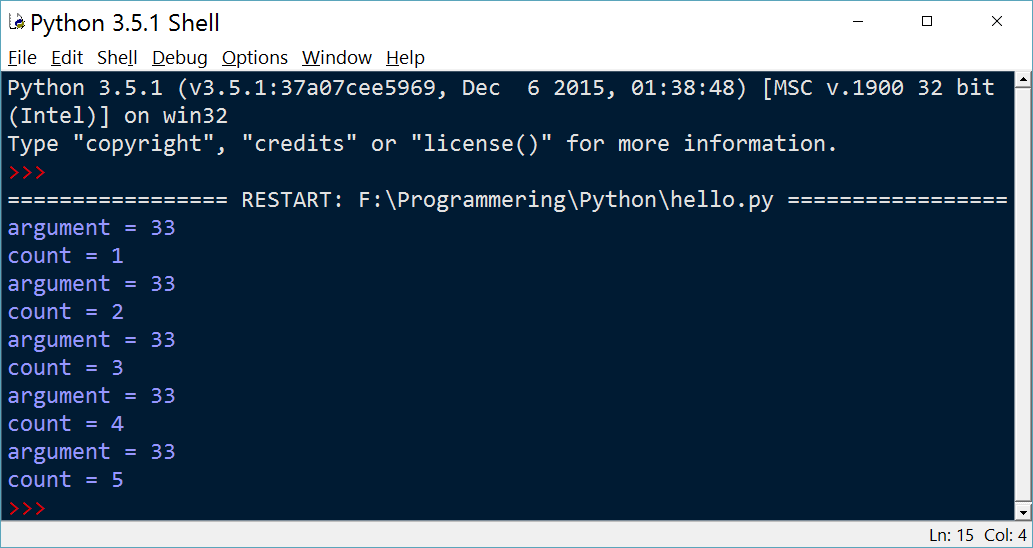Open the Edit menu
The width and height of the screenshot is (1033, 548).
pyautogui.click(x=67, y=58)
